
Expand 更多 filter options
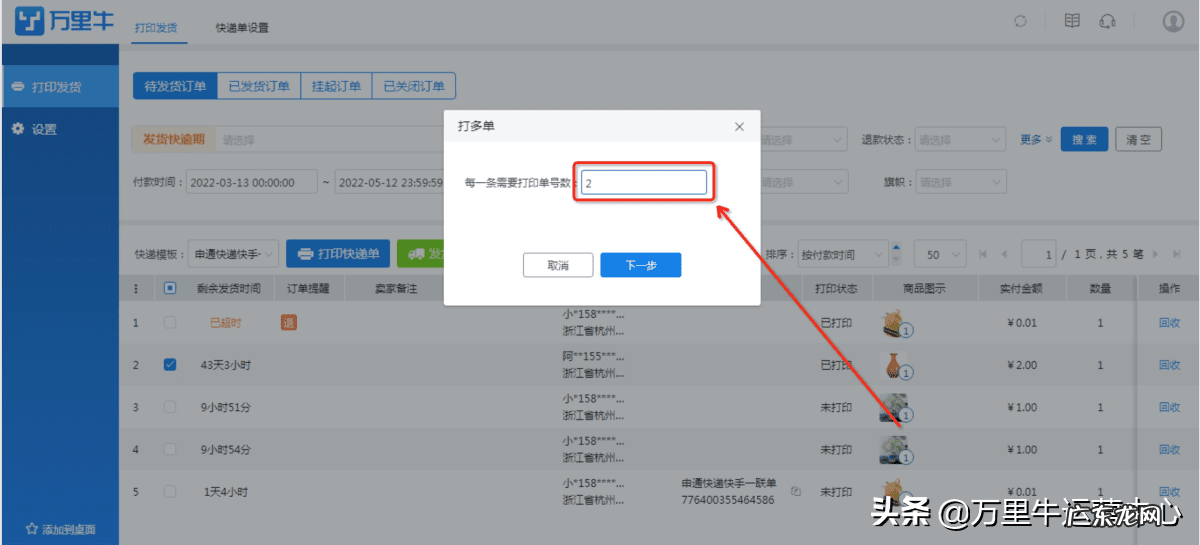tap(1036, 140)
